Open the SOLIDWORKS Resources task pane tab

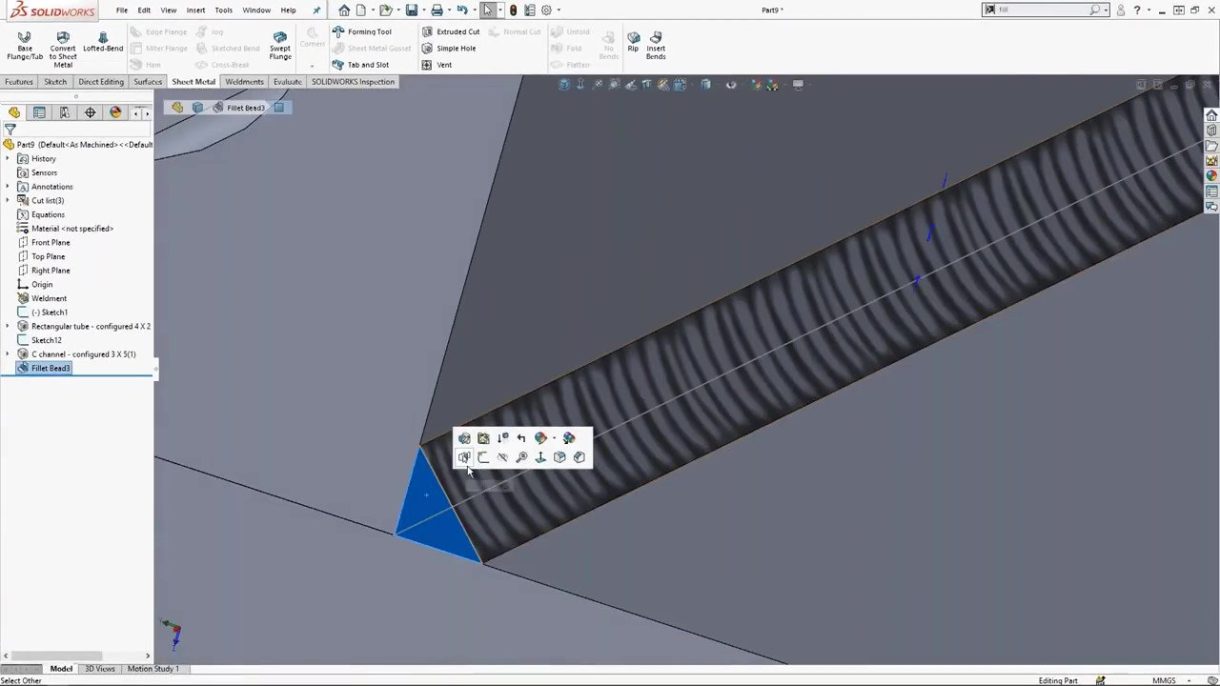(1211, 115)
